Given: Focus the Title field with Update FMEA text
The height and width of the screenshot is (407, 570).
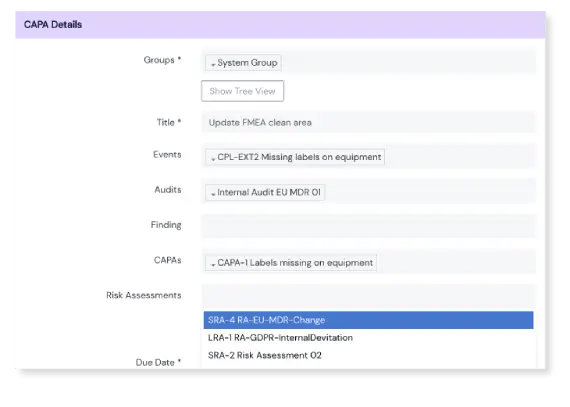Looking at the screenshot, I should pos(368,122).
